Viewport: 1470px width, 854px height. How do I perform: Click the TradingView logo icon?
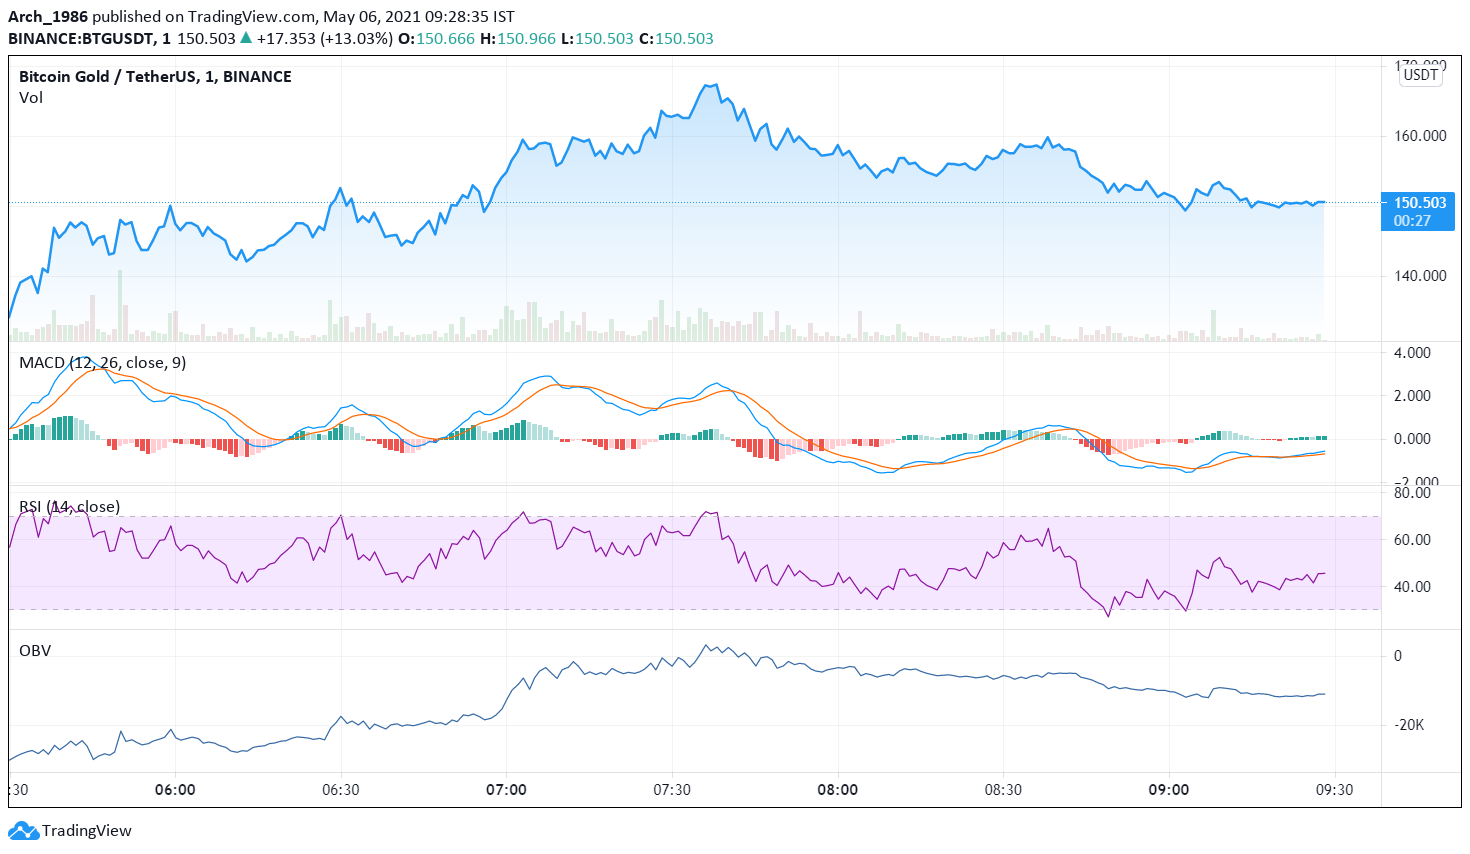point(23,830)
